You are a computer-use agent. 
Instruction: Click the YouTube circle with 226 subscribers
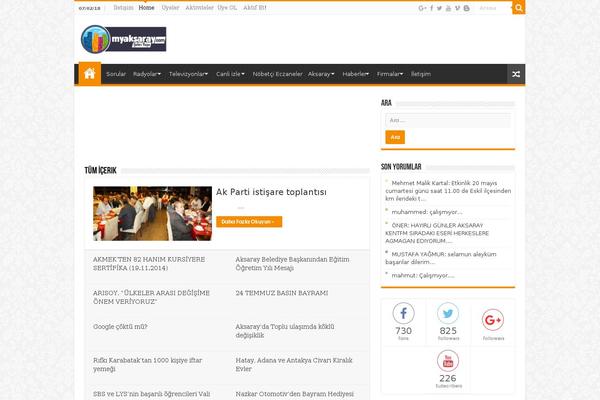pos(448,361)
